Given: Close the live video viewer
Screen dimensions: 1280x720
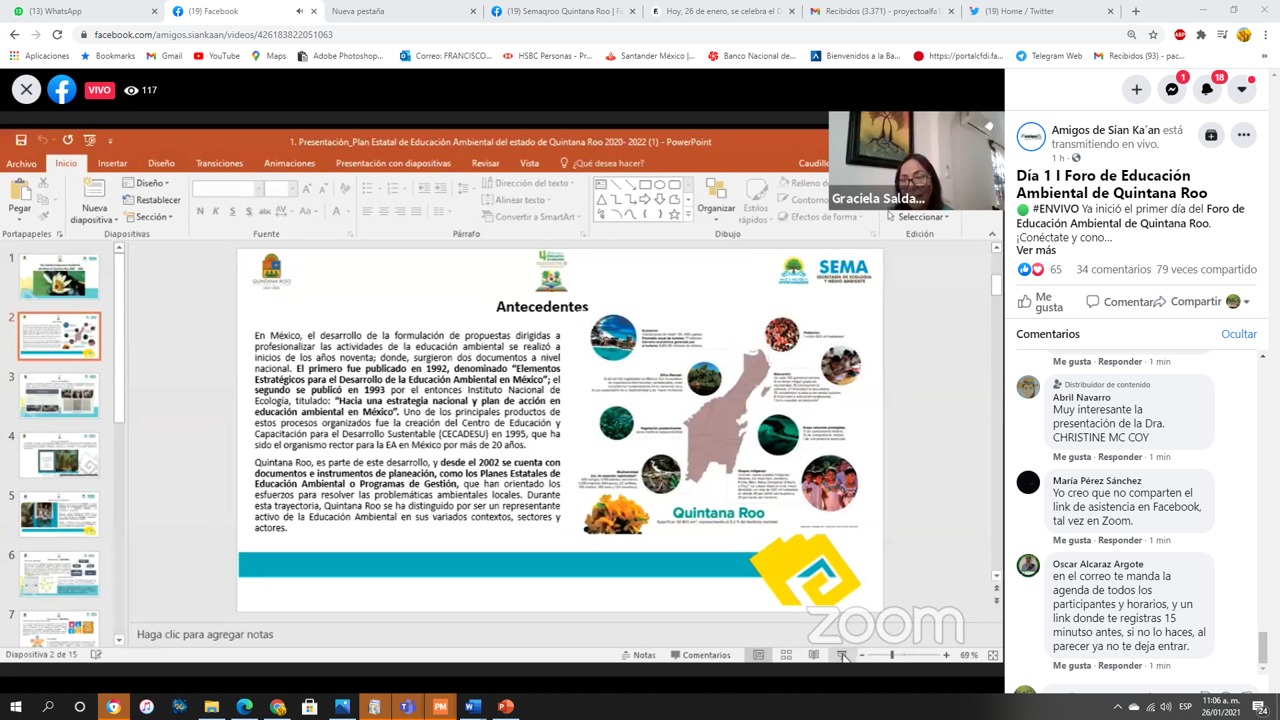Looking at the screenshot, I should [26, 90].
